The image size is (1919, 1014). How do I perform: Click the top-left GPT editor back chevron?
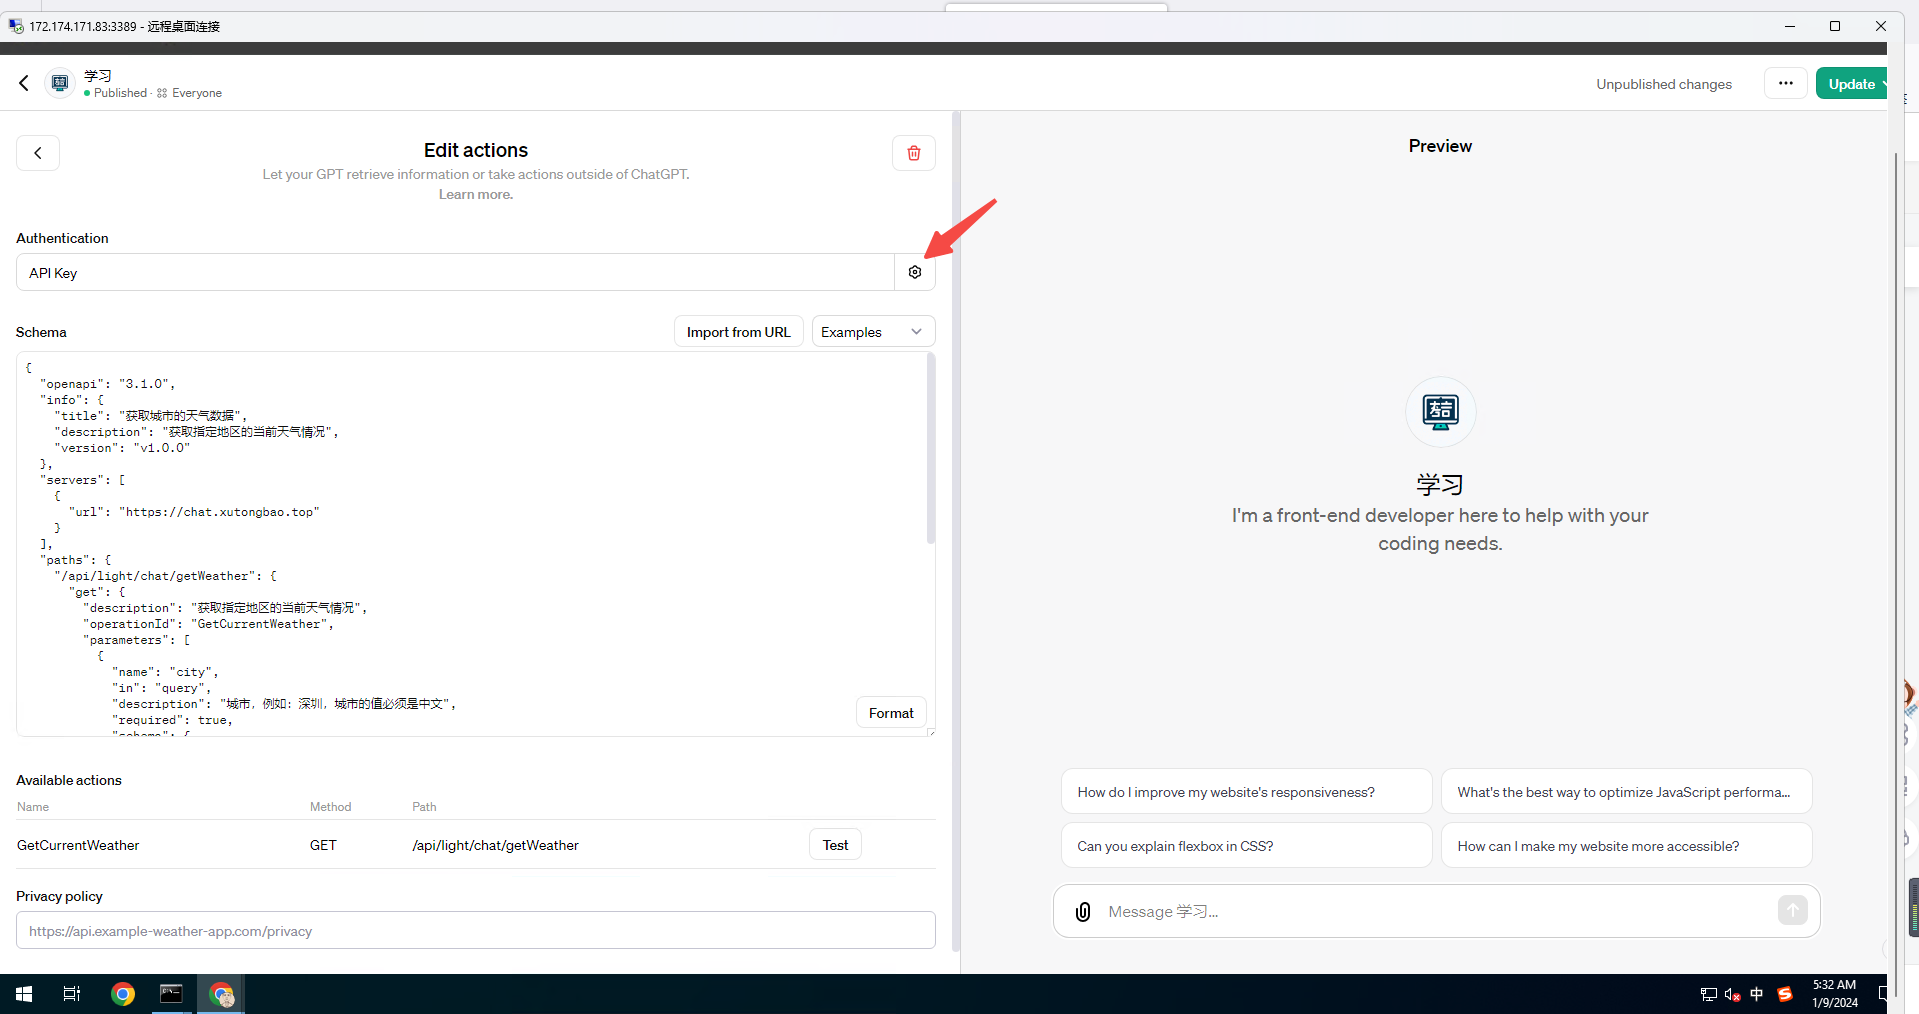[24, 83]
